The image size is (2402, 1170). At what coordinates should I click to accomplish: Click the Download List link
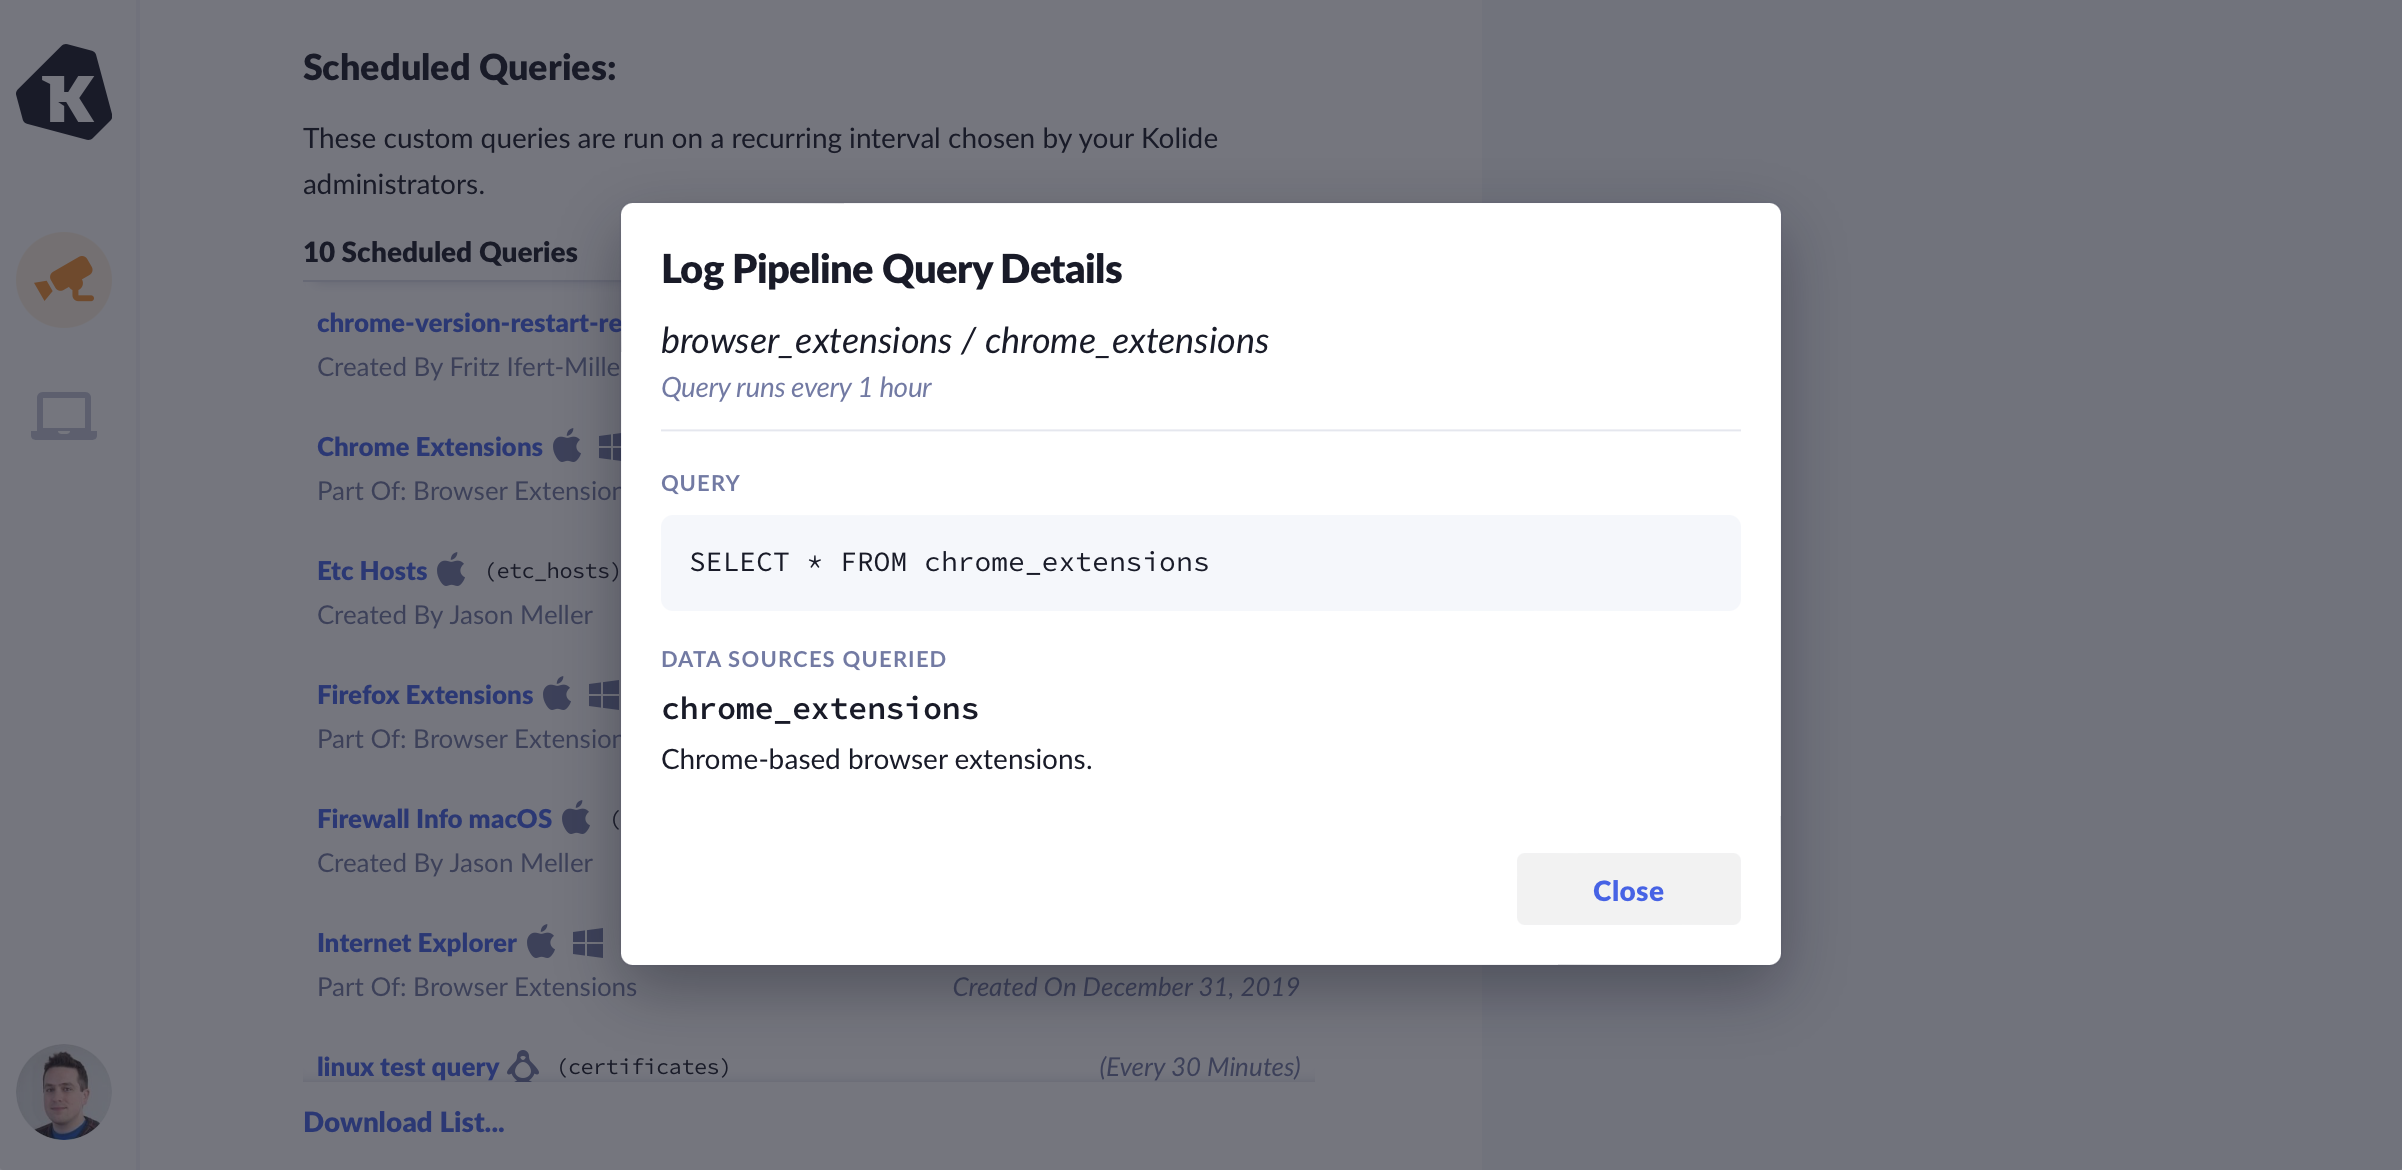click(404, 1122)
